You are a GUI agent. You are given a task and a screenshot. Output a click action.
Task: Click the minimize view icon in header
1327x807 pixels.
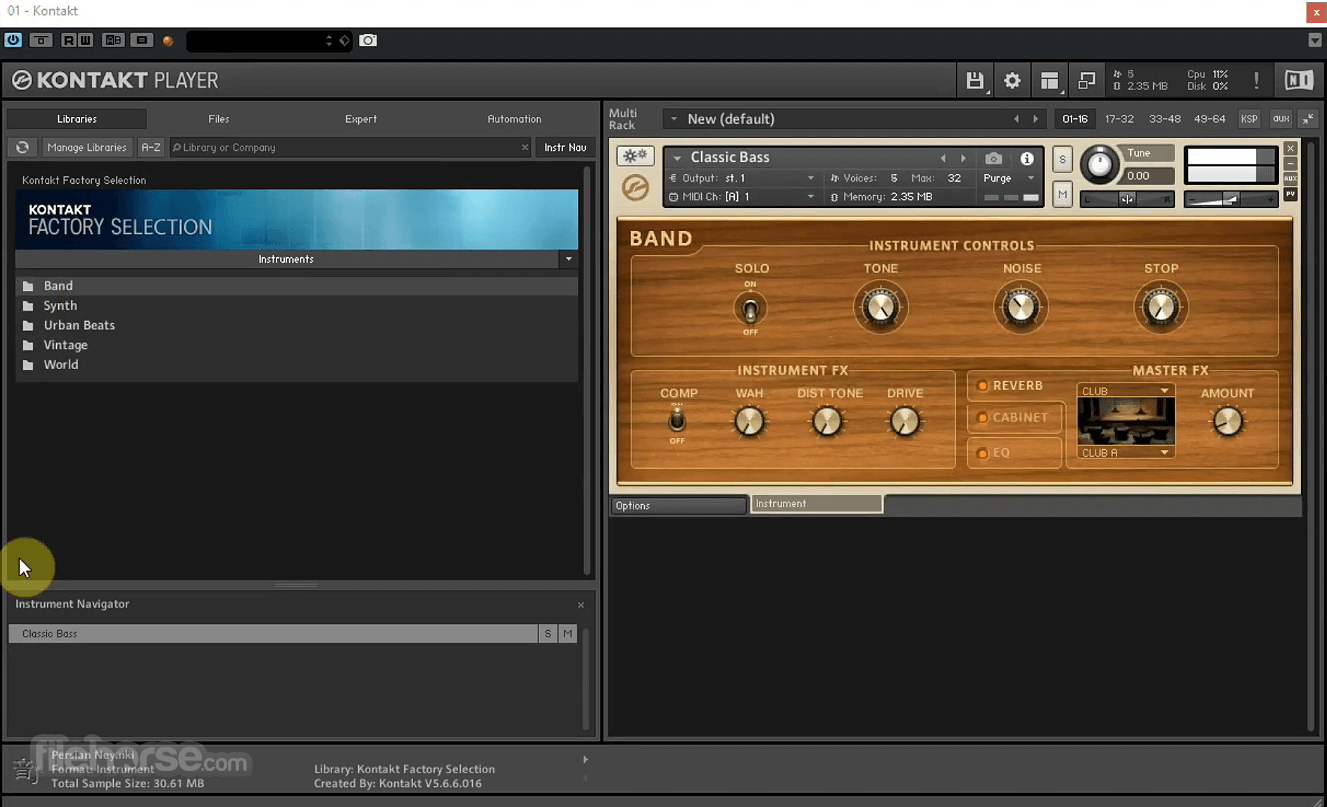coord(1086,81)
